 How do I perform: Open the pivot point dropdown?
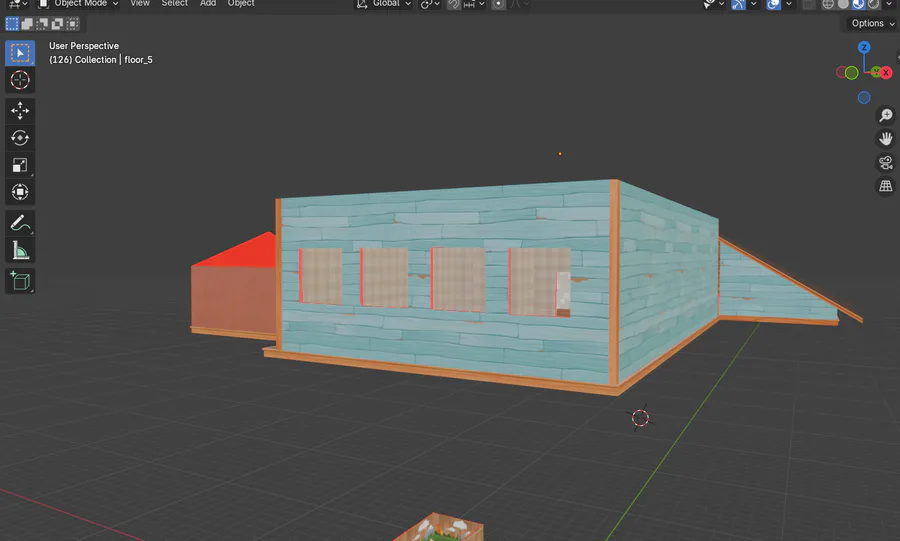pos(430,4)
